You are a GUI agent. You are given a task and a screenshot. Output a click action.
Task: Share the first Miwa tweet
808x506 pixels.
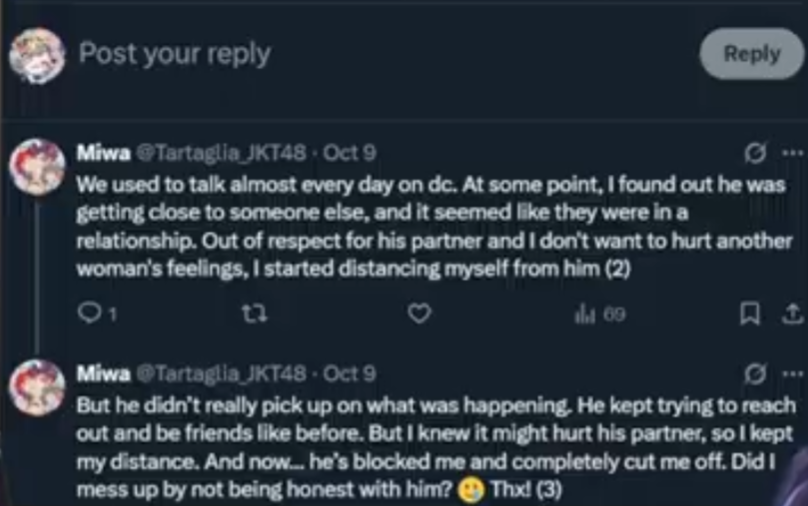[793, 313]
